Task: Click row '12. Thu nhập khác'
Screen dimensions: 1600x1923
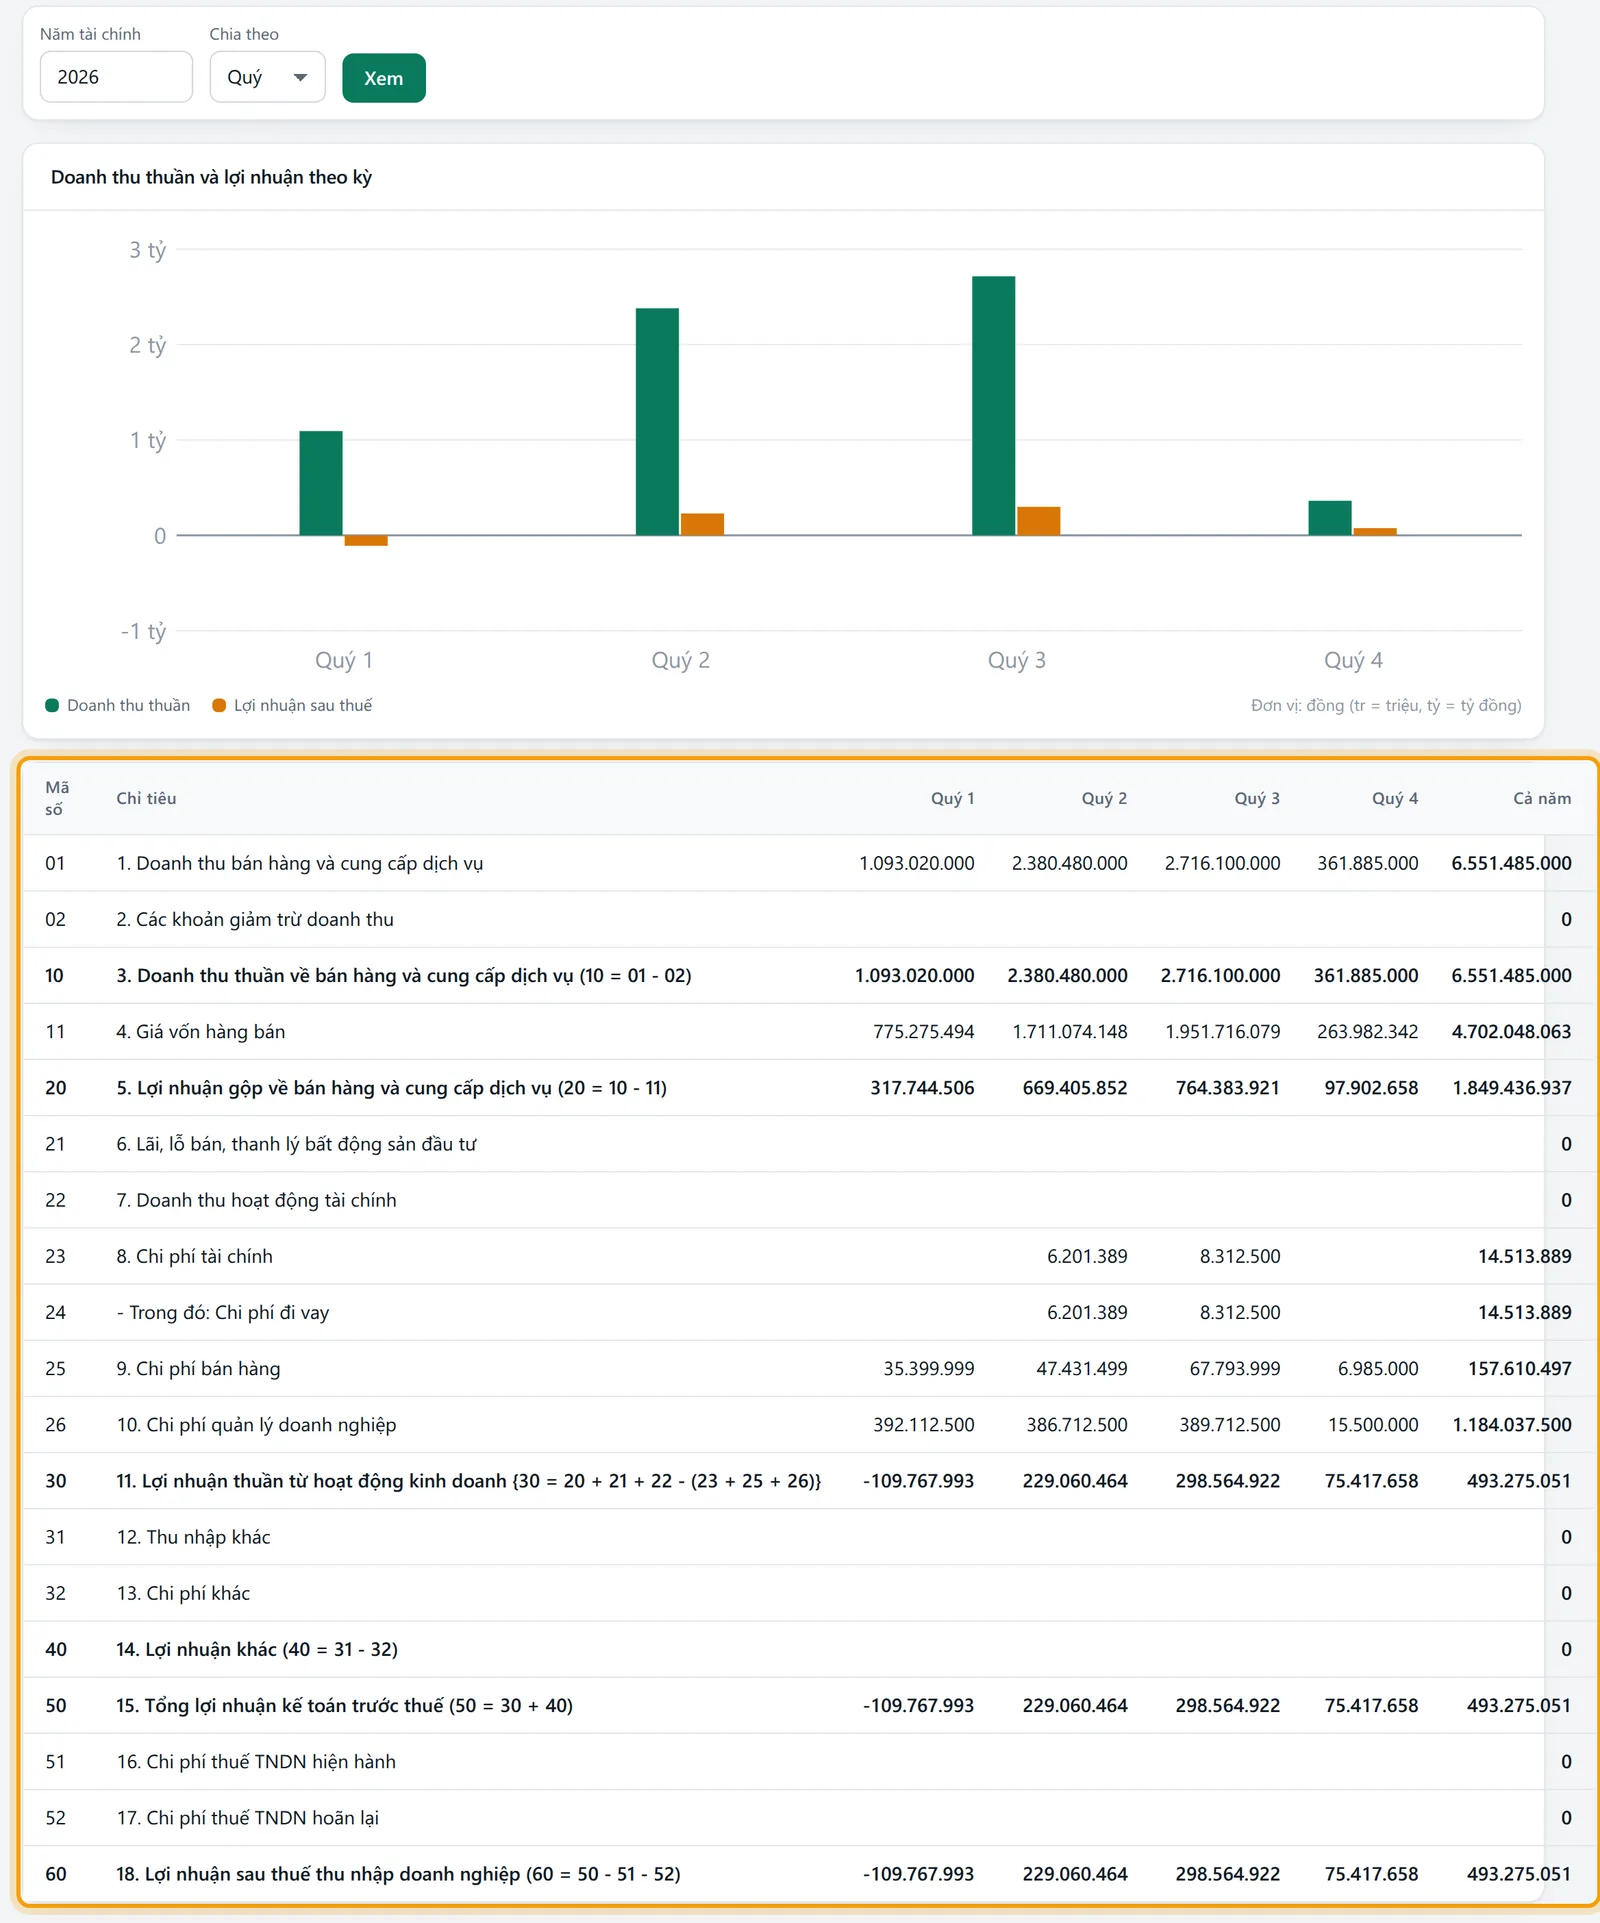Action: tap(809, 1537)
